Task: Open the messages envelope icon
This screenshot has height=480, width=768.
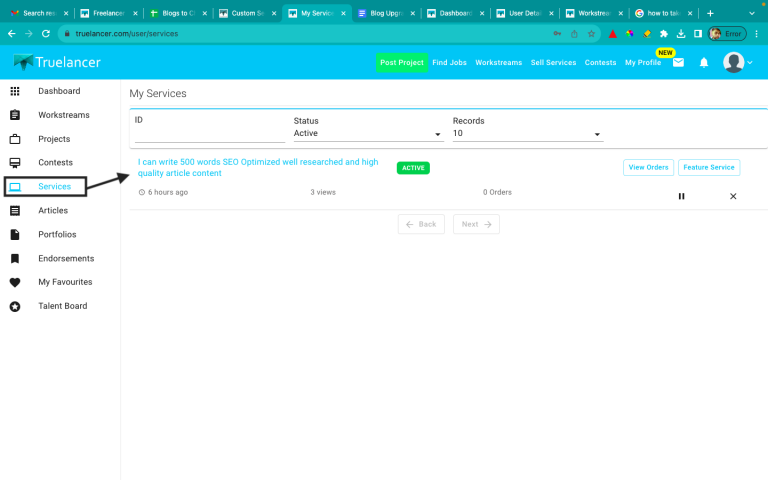Action: point(678,62)
